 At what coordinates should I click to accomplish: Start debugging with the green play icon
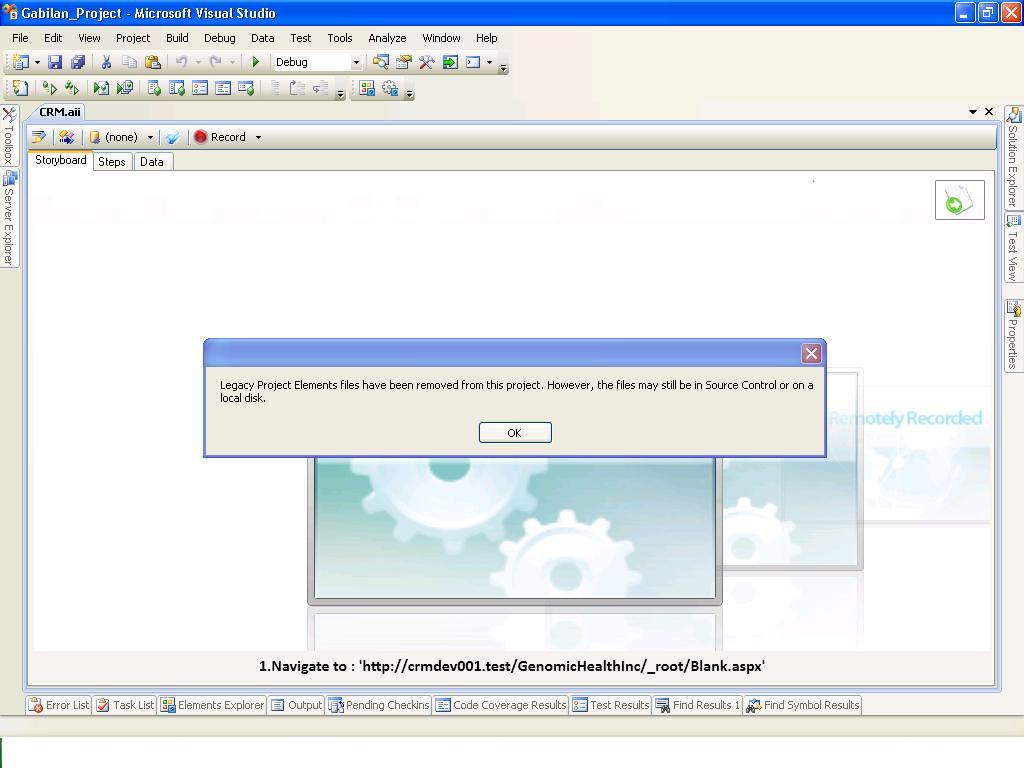pos(255,62)
